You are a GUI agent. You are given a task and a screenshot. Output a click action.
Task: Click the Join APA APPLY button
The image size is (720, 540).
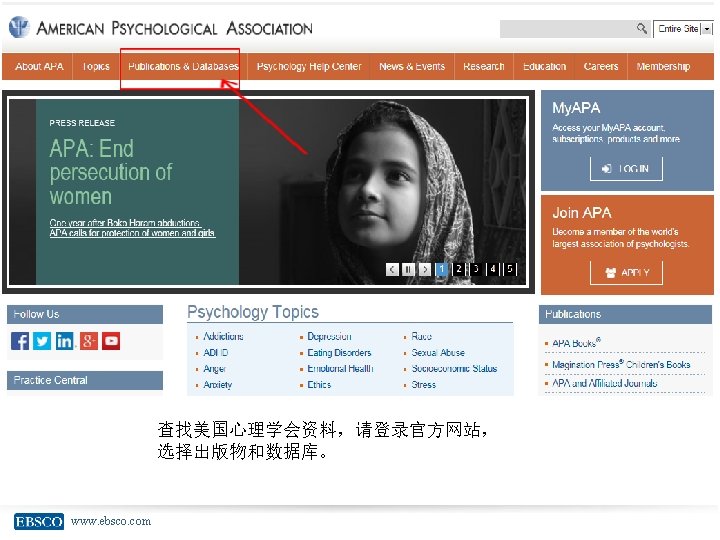[x=626, y=273]
